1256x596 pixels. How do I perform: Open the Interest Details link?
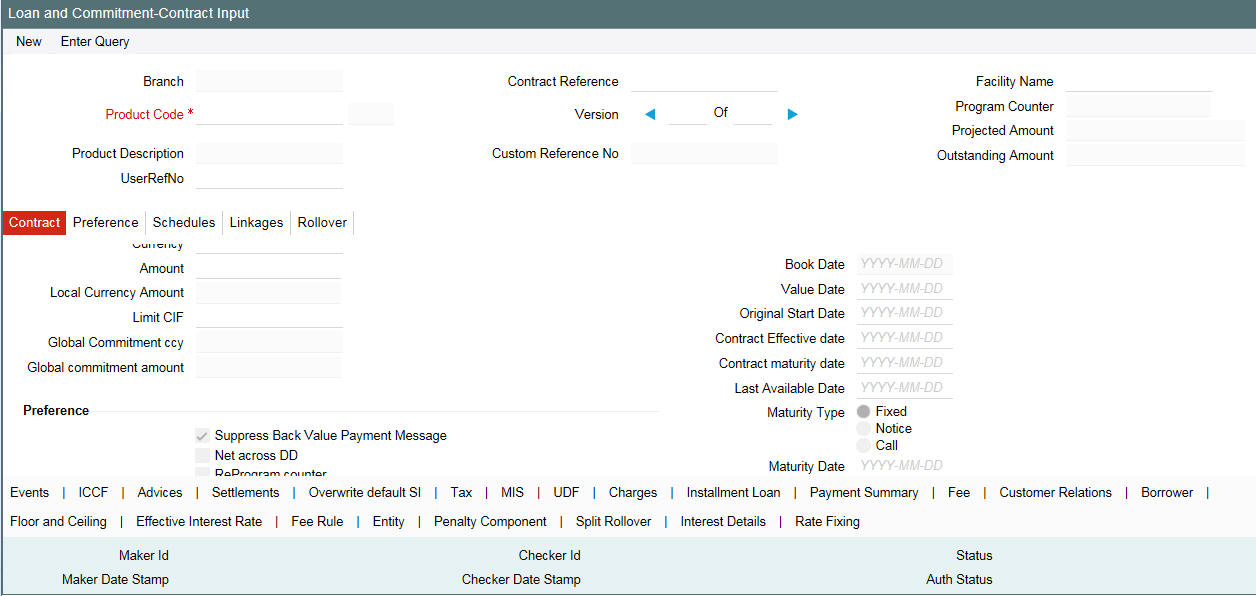click(723, 521)
